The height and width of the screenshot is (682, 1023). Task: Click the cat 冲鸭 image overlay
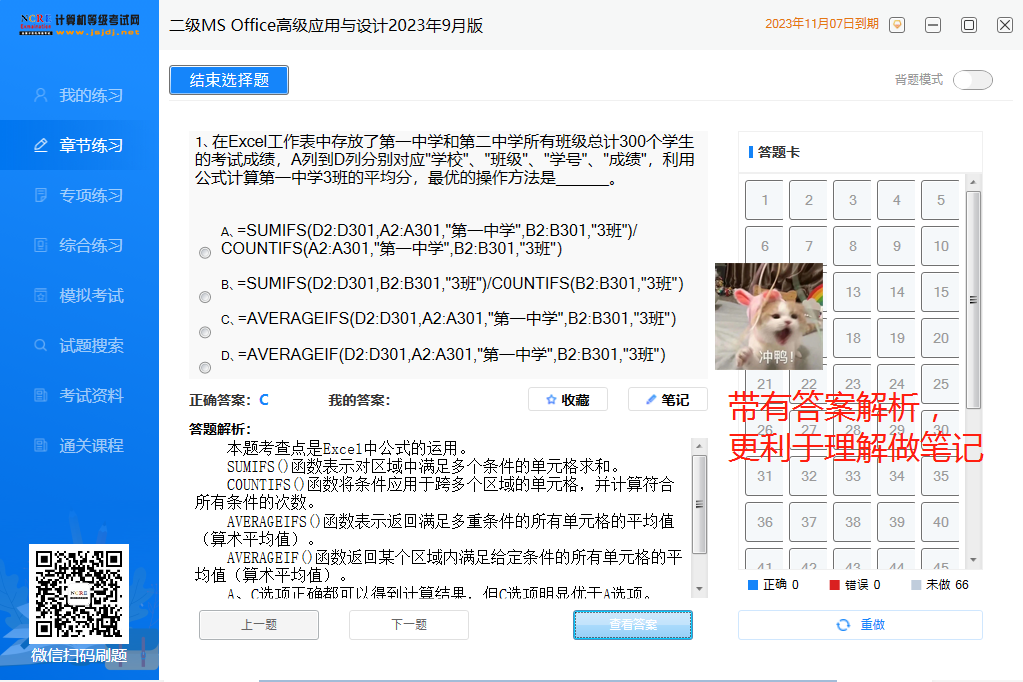click(x=769, y=317)
